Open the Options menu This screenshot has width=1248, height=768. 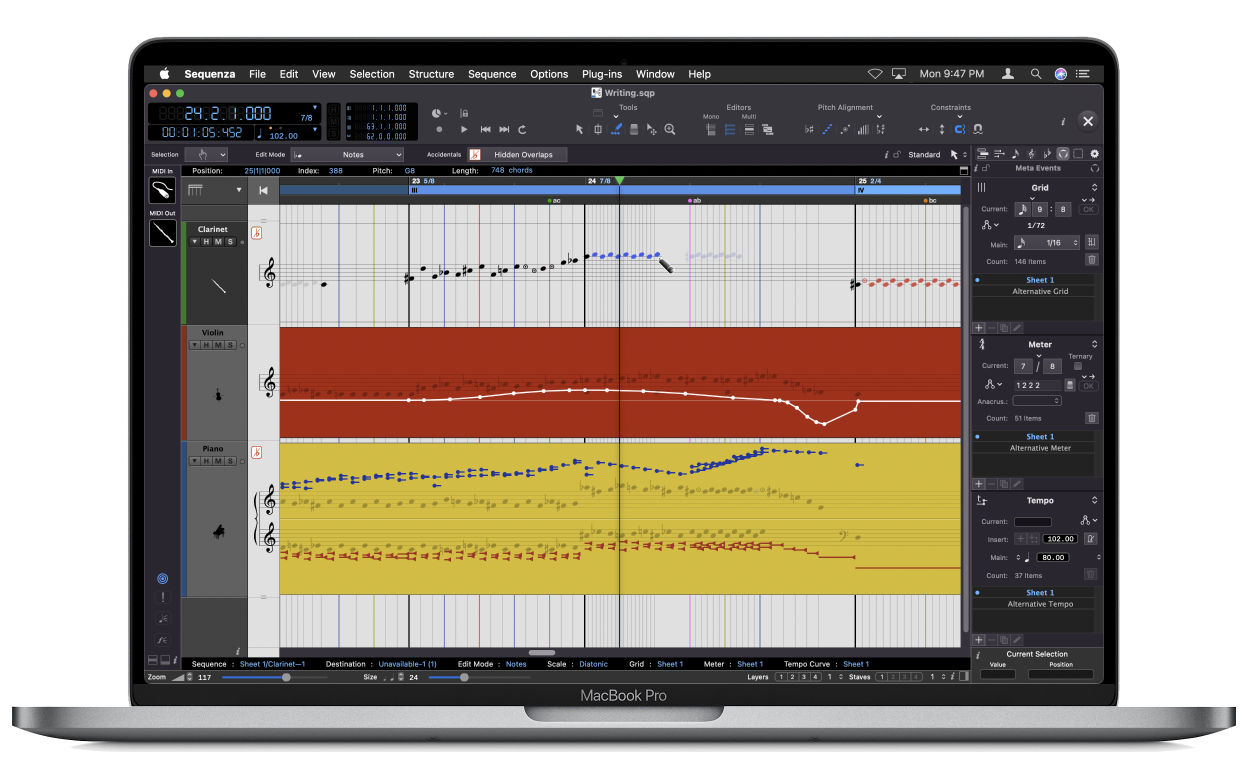click(x=549, y=74)
